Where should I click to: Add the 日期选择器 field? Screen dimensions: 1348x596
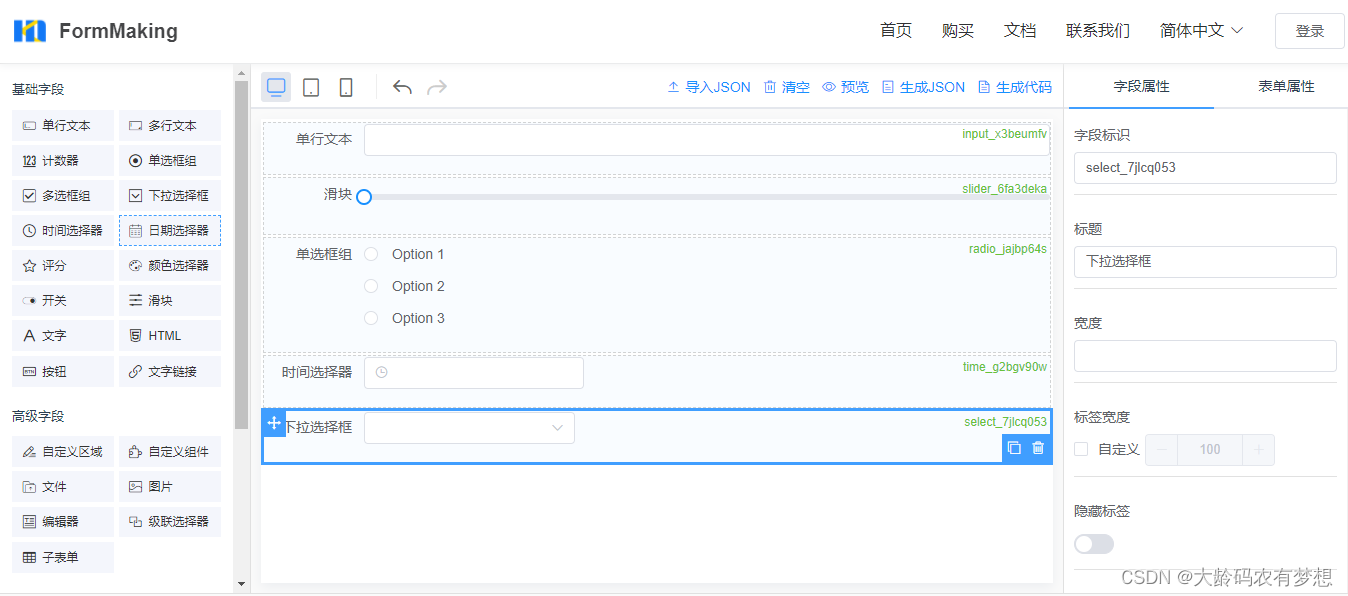click(170, 231)
